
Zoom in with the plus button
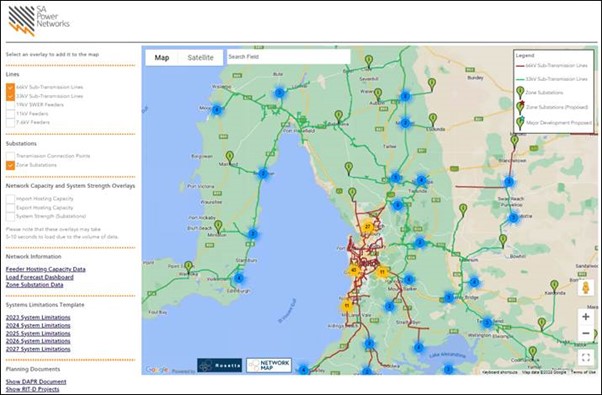click(585, 317)
